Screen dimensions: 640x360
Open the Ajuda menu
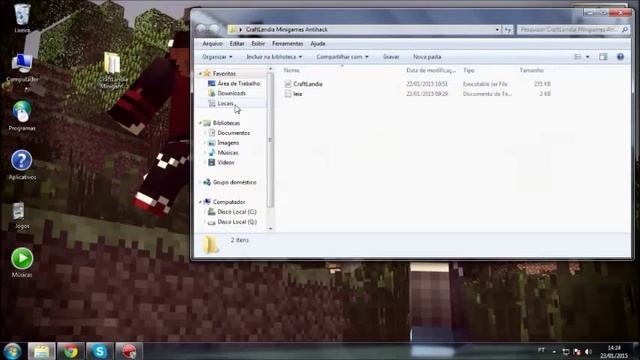click(318, 44)
